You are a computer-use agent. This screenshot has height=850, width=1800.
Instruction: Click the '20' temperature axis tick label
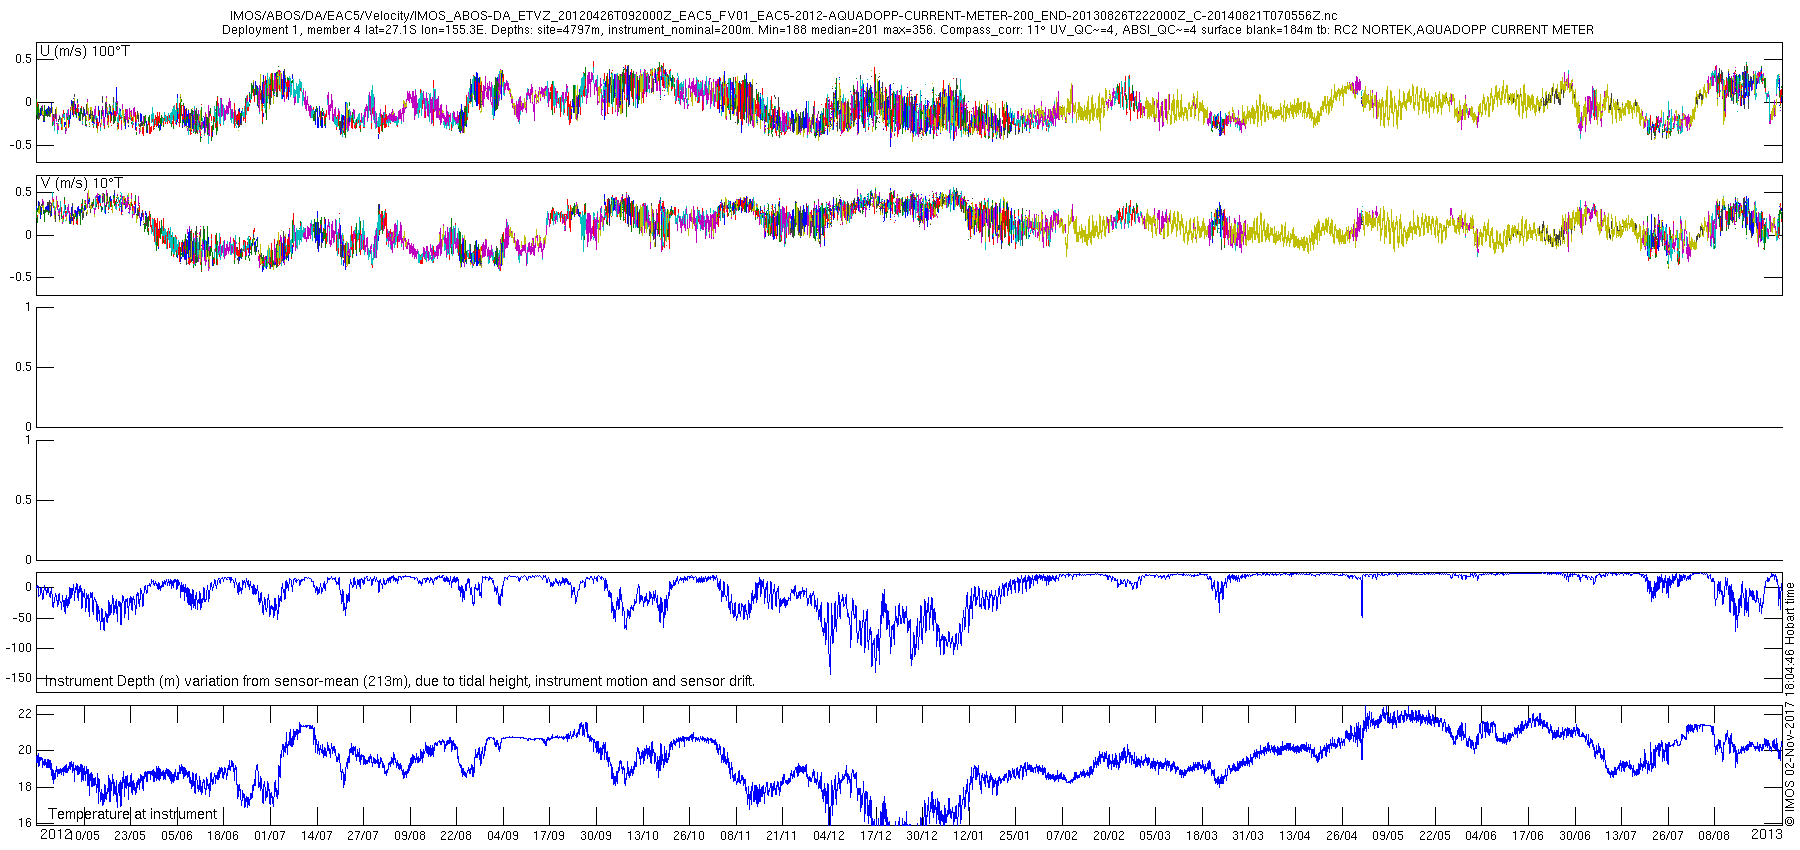(25, 750)
